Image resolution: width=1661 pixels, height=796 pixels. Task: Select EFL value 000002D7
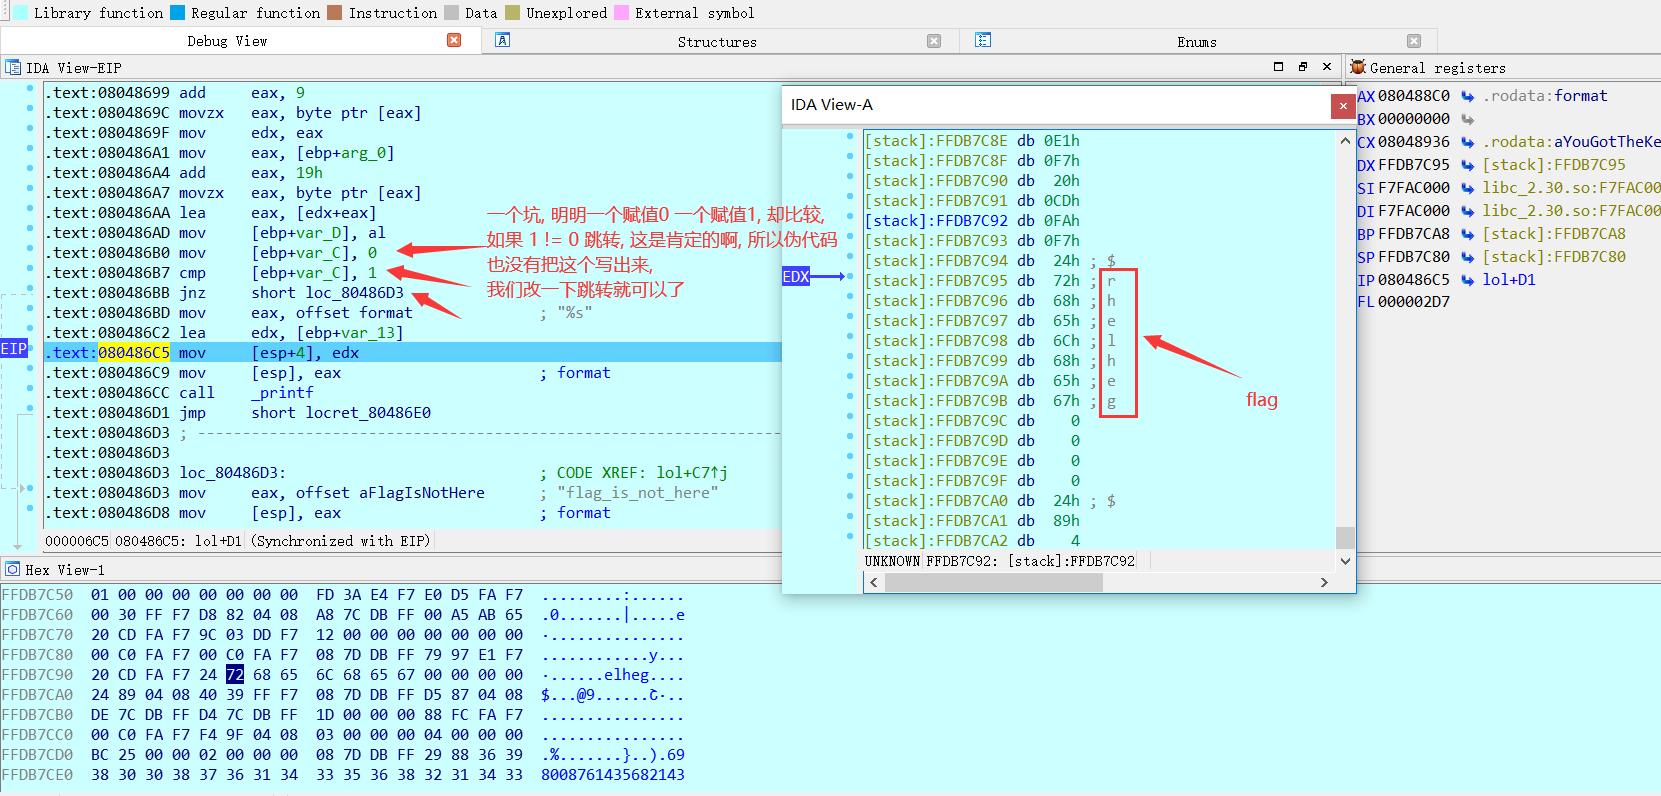point(1414,302)
